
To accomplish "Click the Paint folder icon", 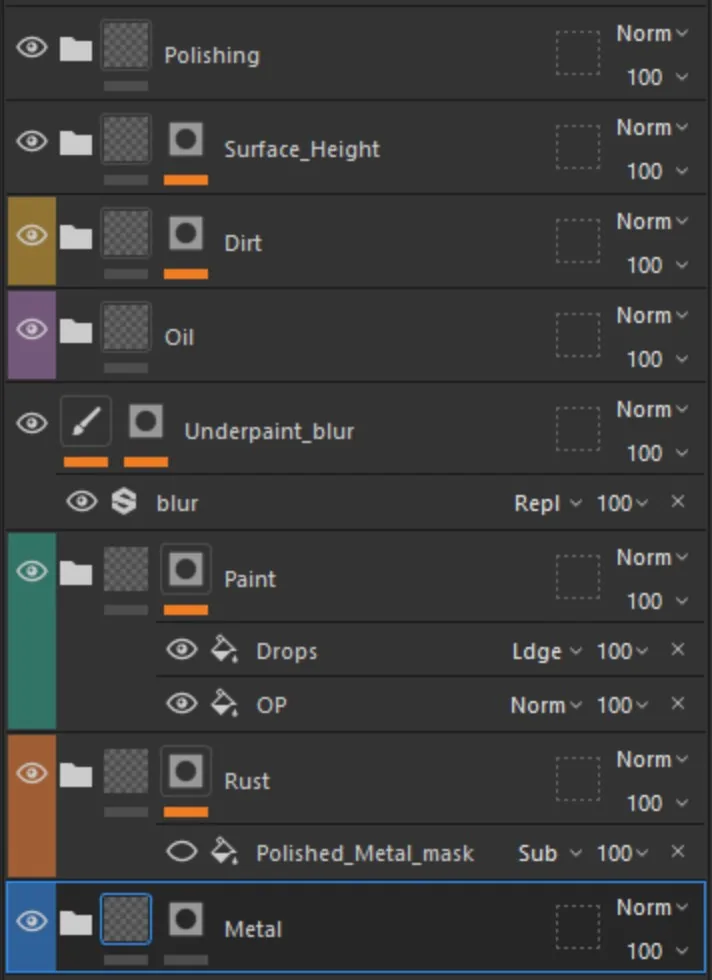I will (x=76, y=572).
